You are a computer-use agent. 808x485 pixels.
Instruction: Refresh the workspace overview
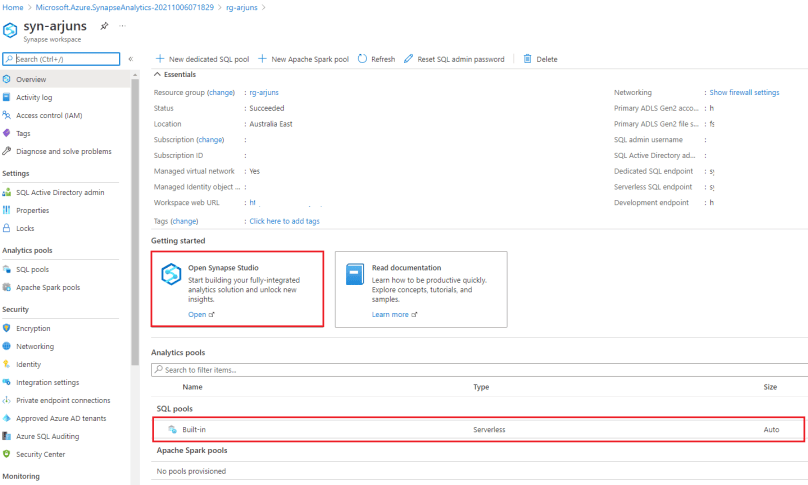point(377,59)
